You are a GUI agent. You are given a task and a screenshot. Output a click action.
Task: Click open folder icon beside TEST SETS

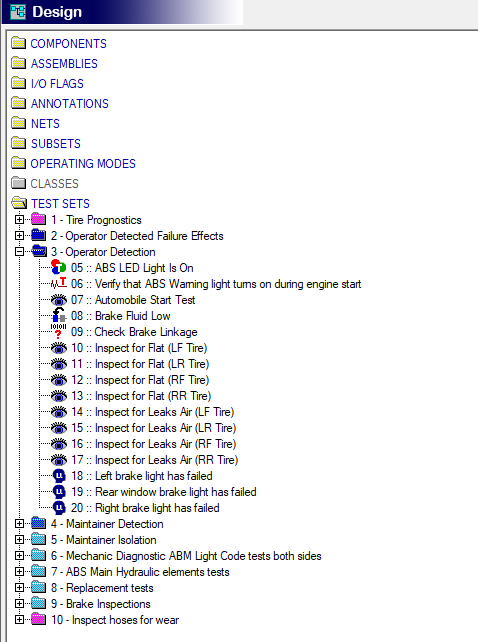19,203
